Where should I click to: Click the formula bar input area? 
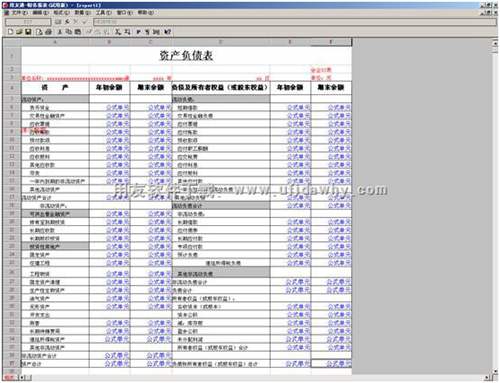point(295,22)
